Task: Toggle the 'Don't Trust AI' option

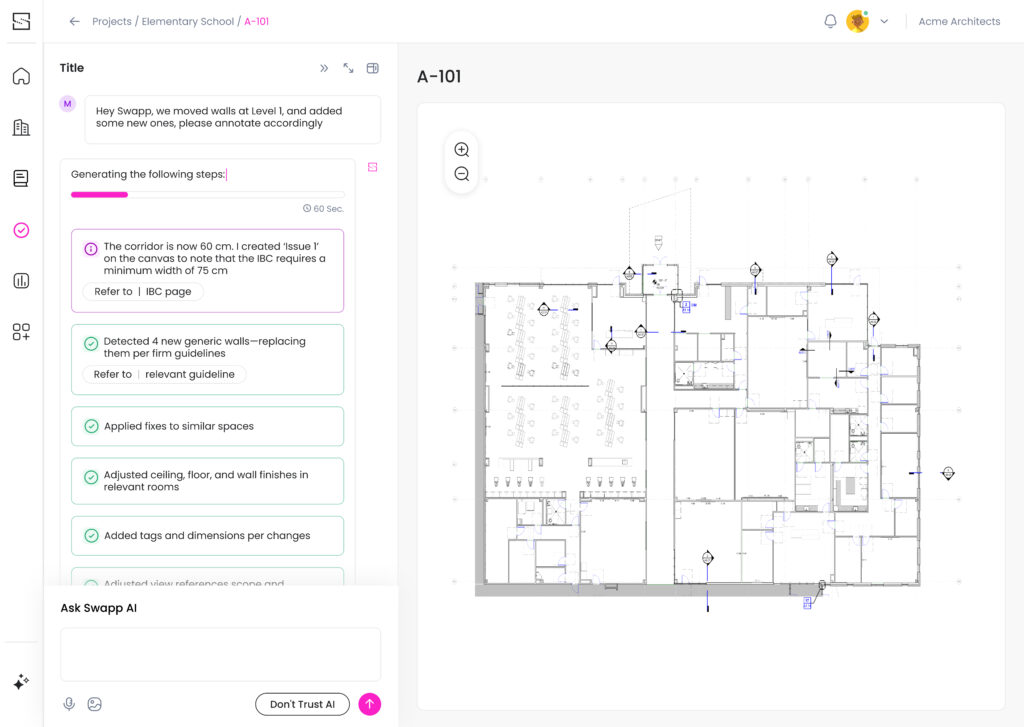Action: [302, 703]
